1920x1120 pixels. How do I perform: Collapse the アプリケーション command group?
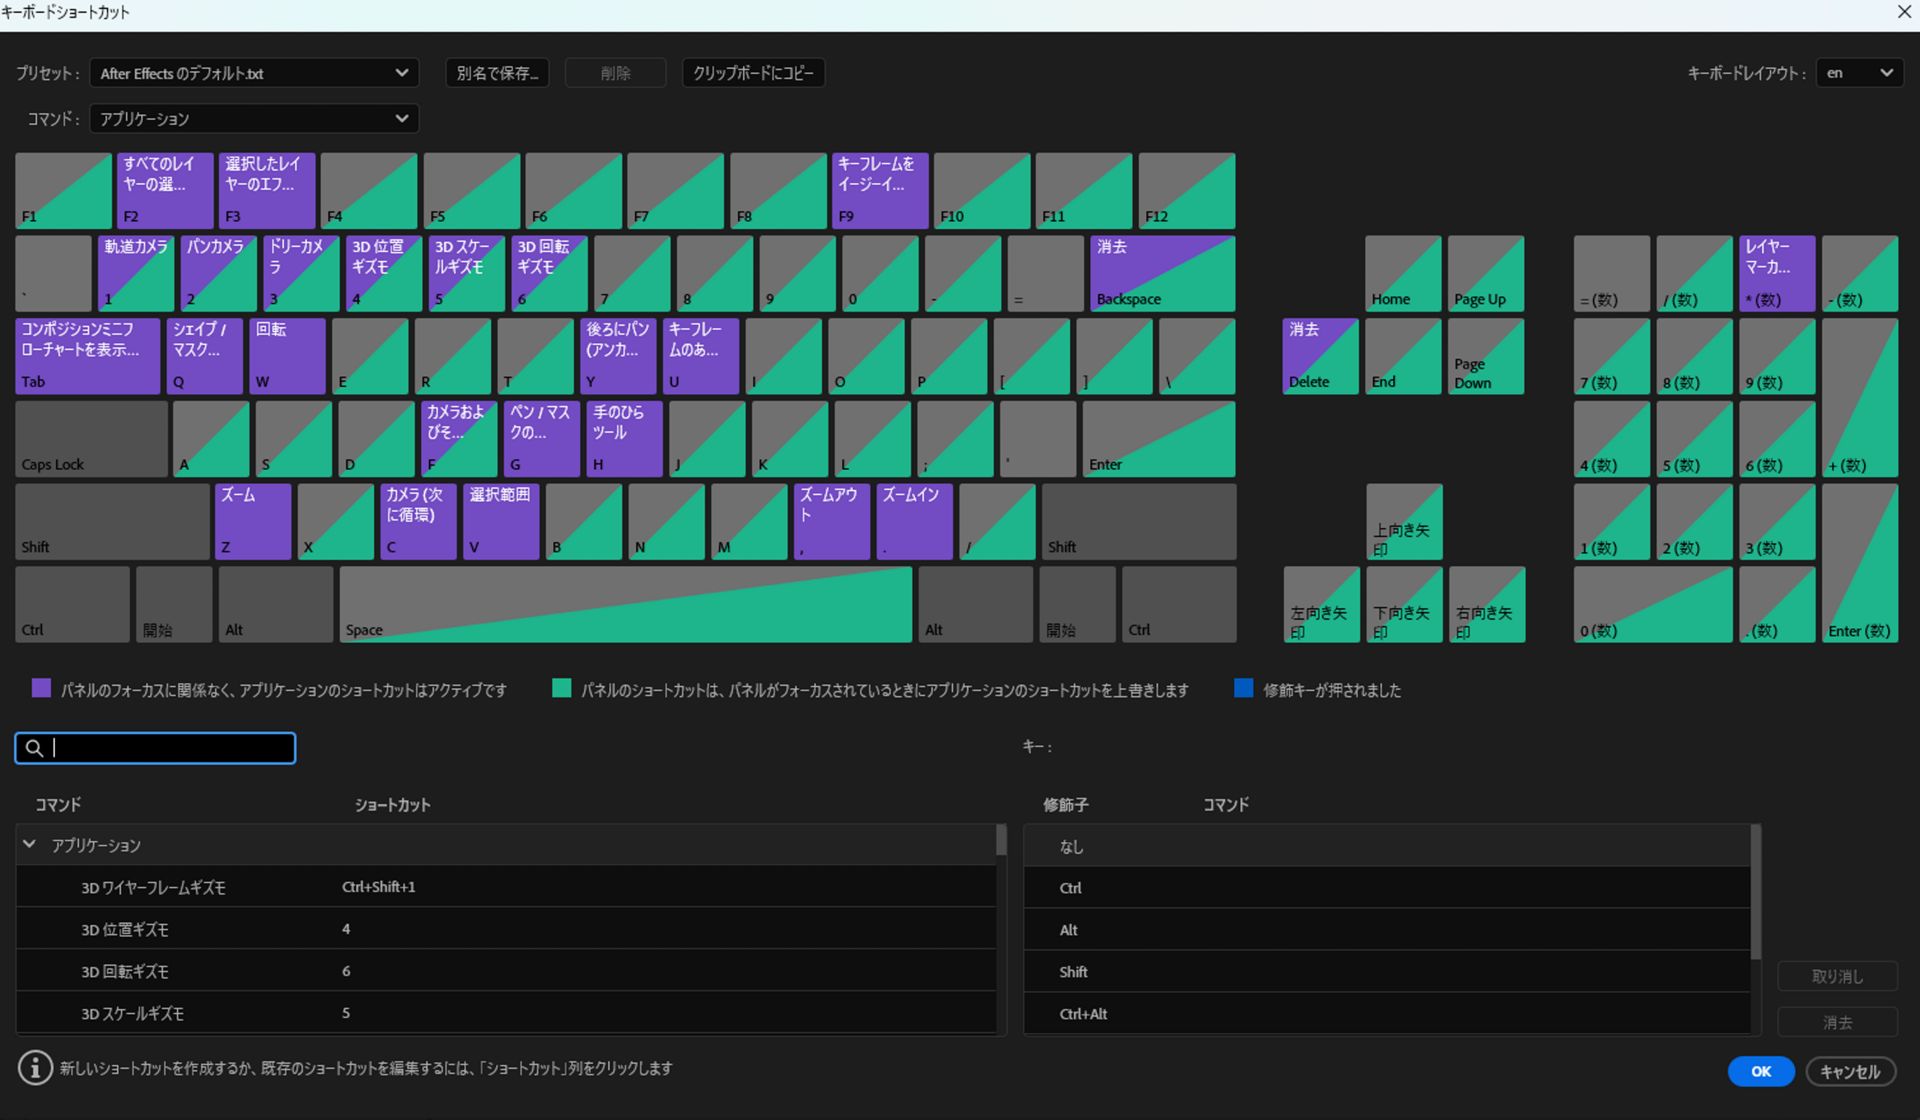pyautogui.click(x=29, y=844)
